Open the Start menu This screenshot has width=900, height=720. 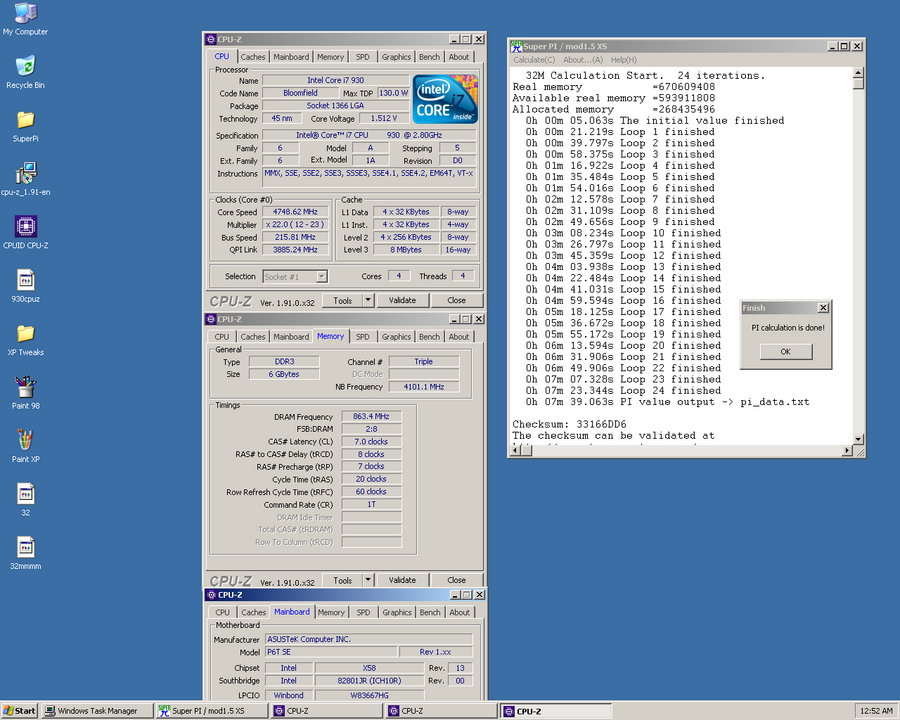[19, 711]
